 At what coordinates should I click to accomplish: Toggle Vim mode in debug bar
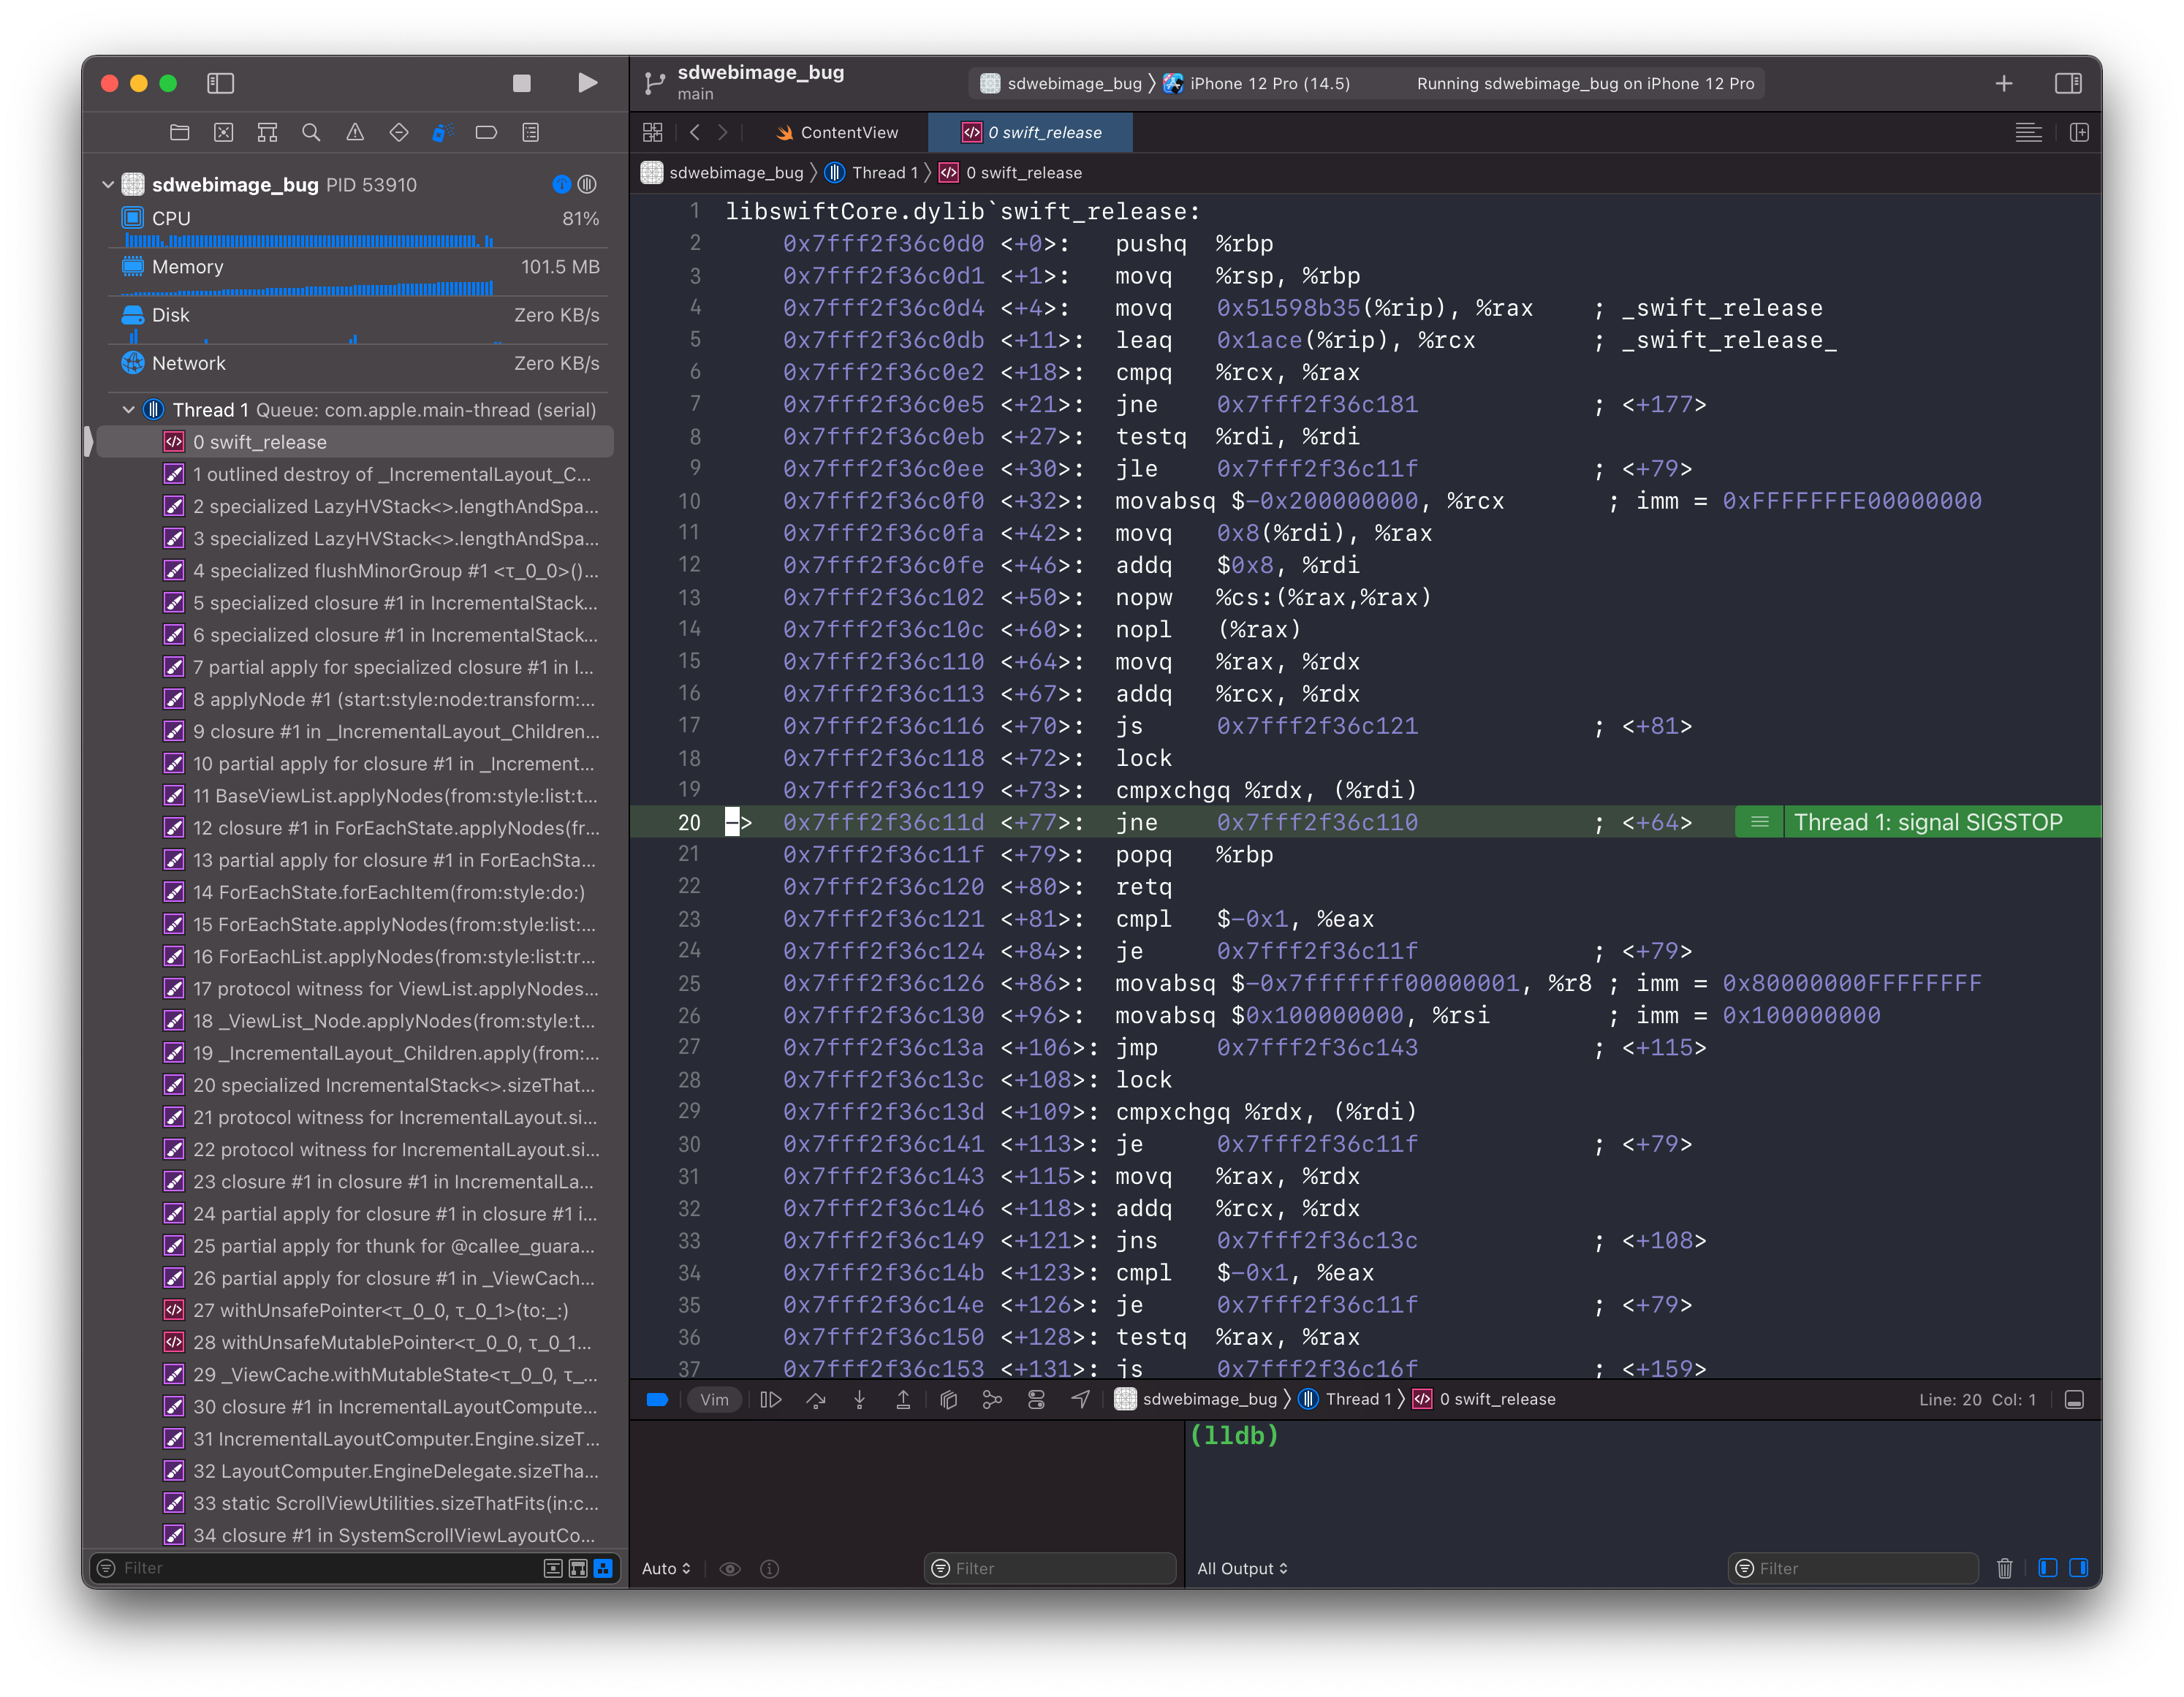coord(715,1399)
